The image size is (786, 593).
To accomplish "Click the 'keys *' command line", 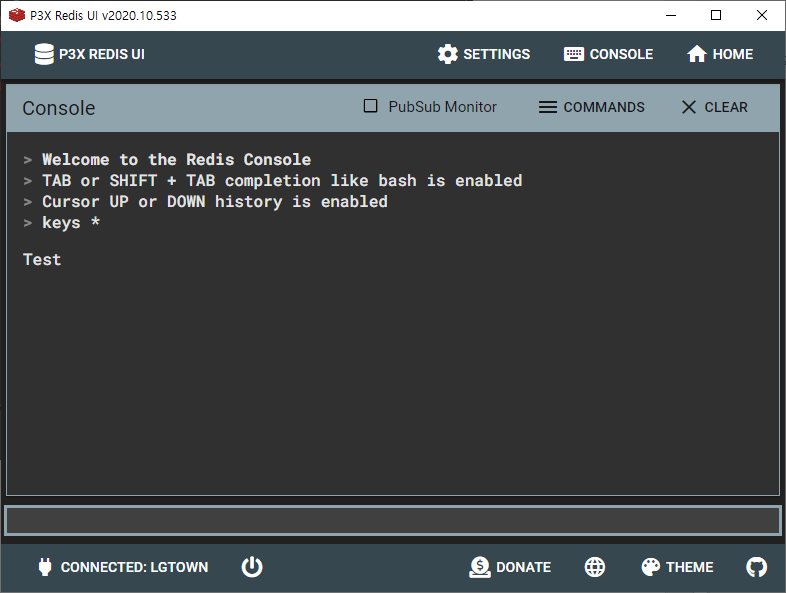I will click(x=71, y=223).
